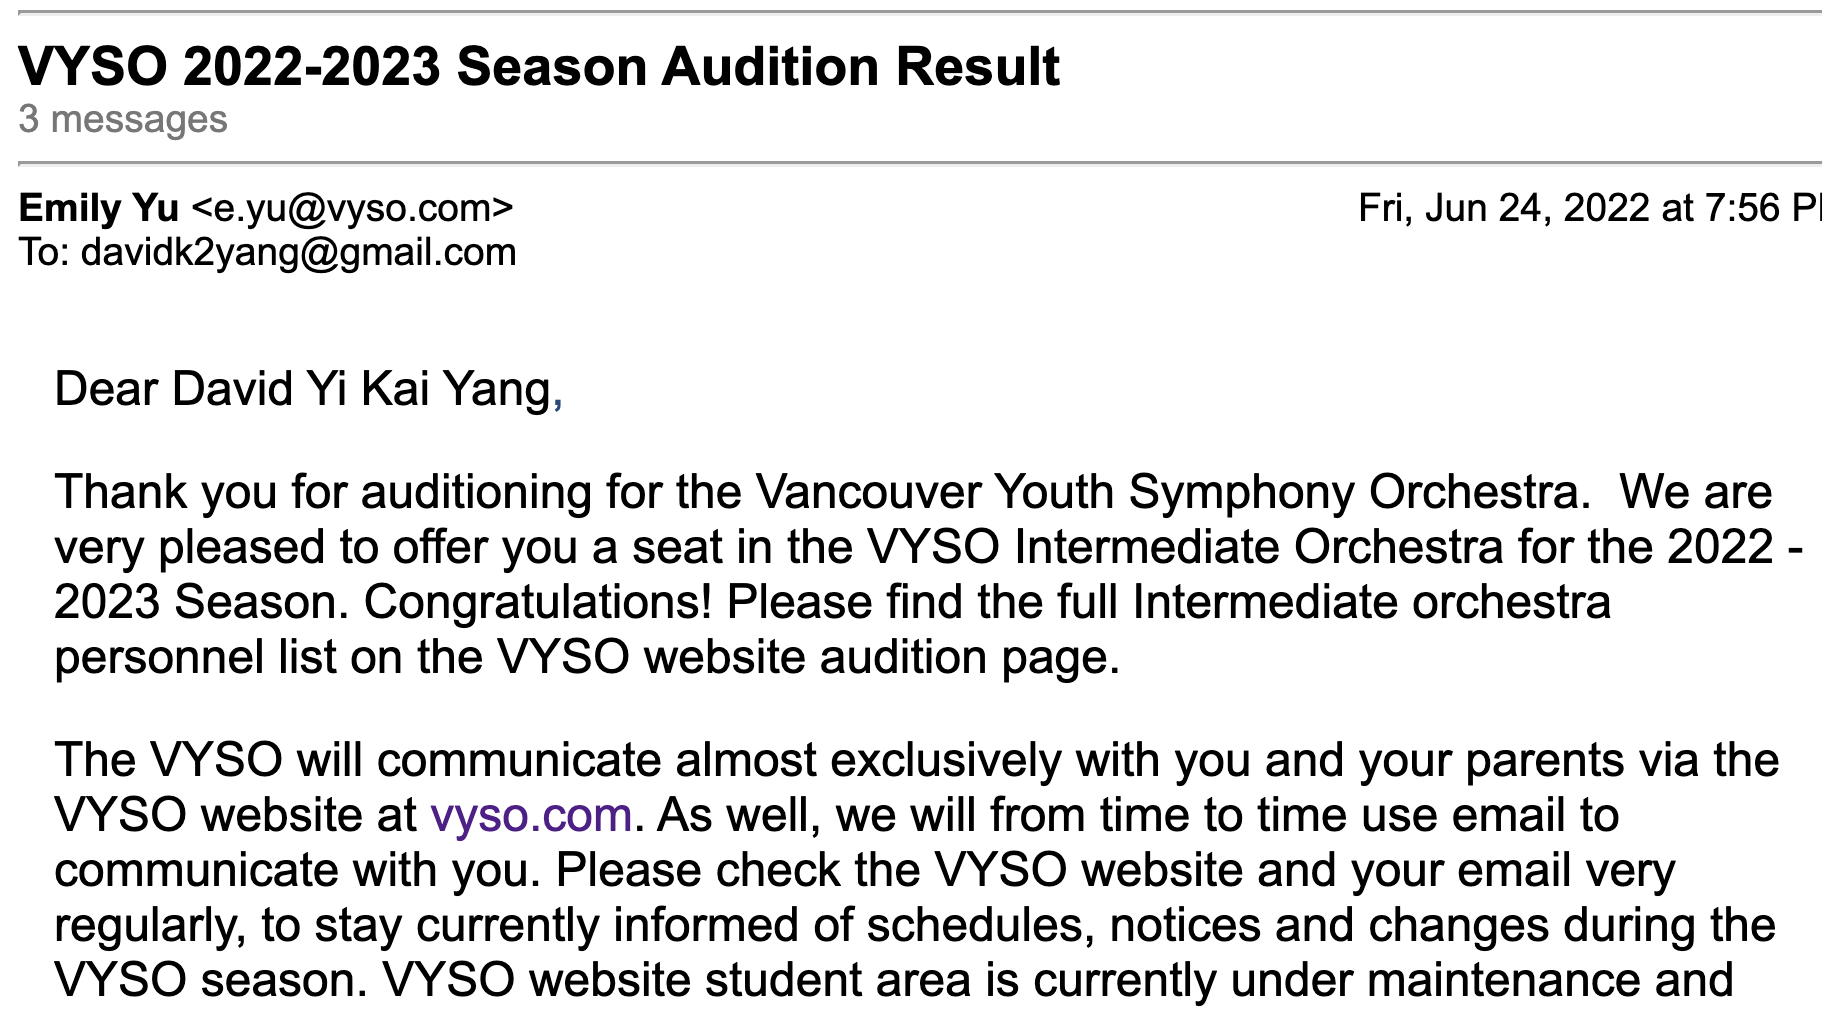Click the email subject heading
This screenshot has width=1822, height=1014.
coord(539,67)
